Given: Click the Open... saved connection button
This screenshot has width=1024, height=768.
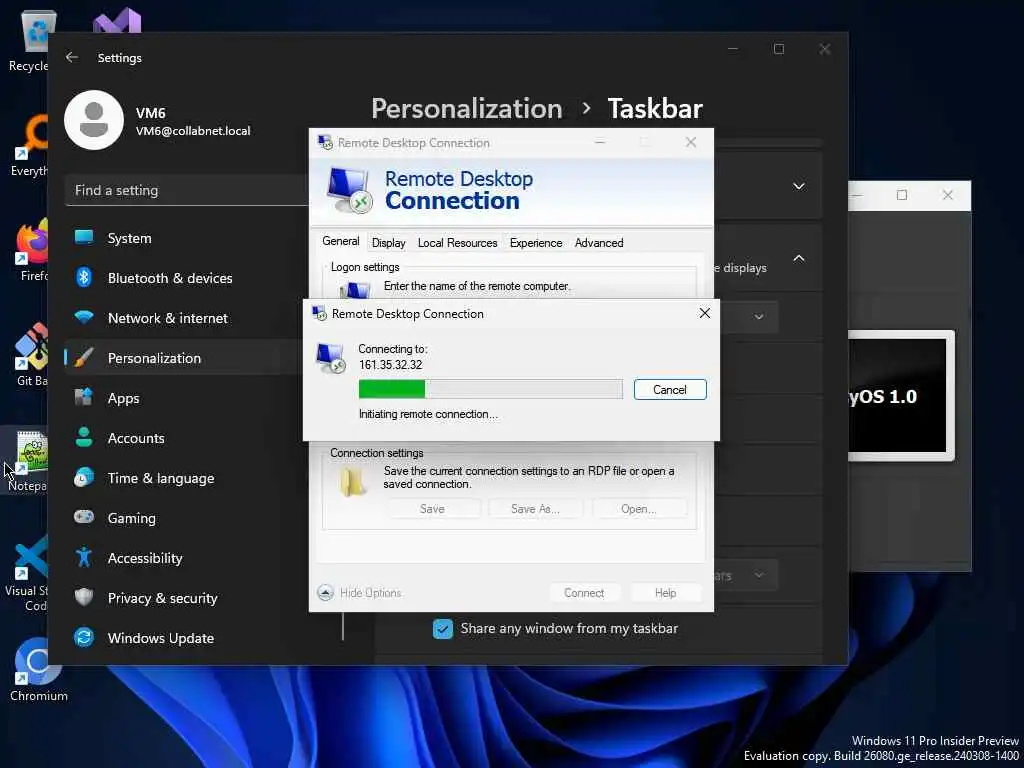Looking at the screenshot, I should pyautogui.click(x=639, y=509).
